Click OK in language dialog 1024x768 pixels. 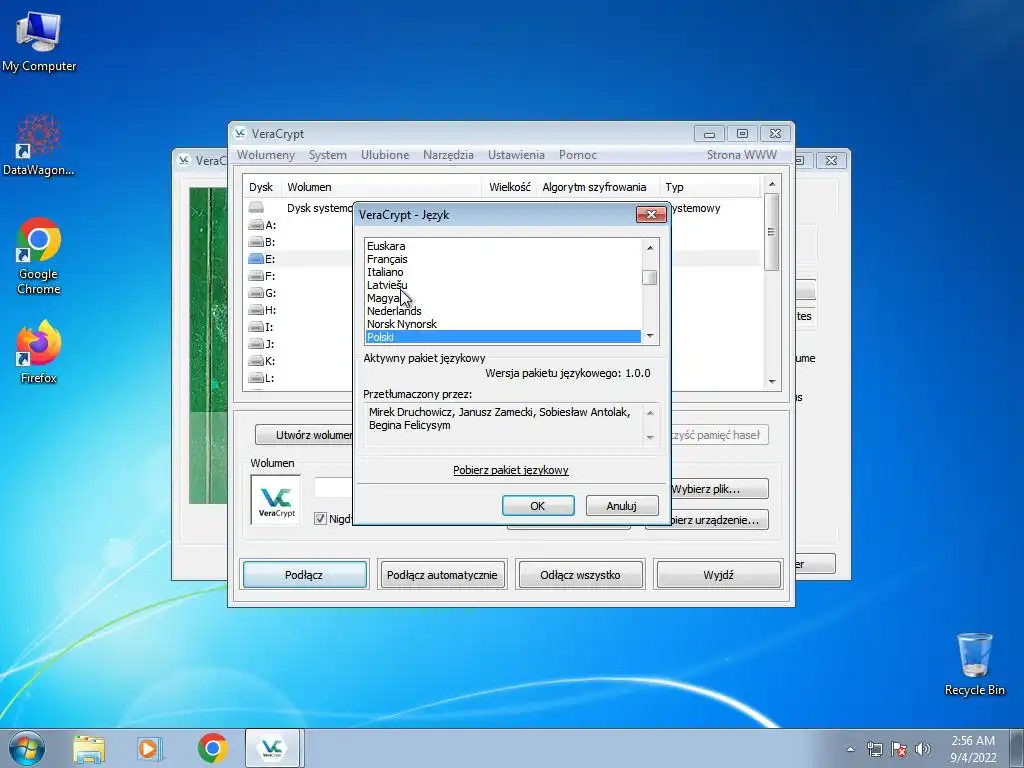coord(538,505)
